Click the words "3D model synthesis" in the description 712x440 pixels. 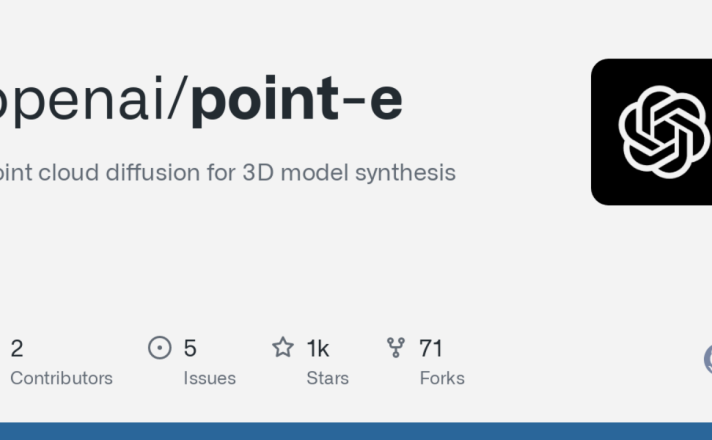(x=349, y=173)
